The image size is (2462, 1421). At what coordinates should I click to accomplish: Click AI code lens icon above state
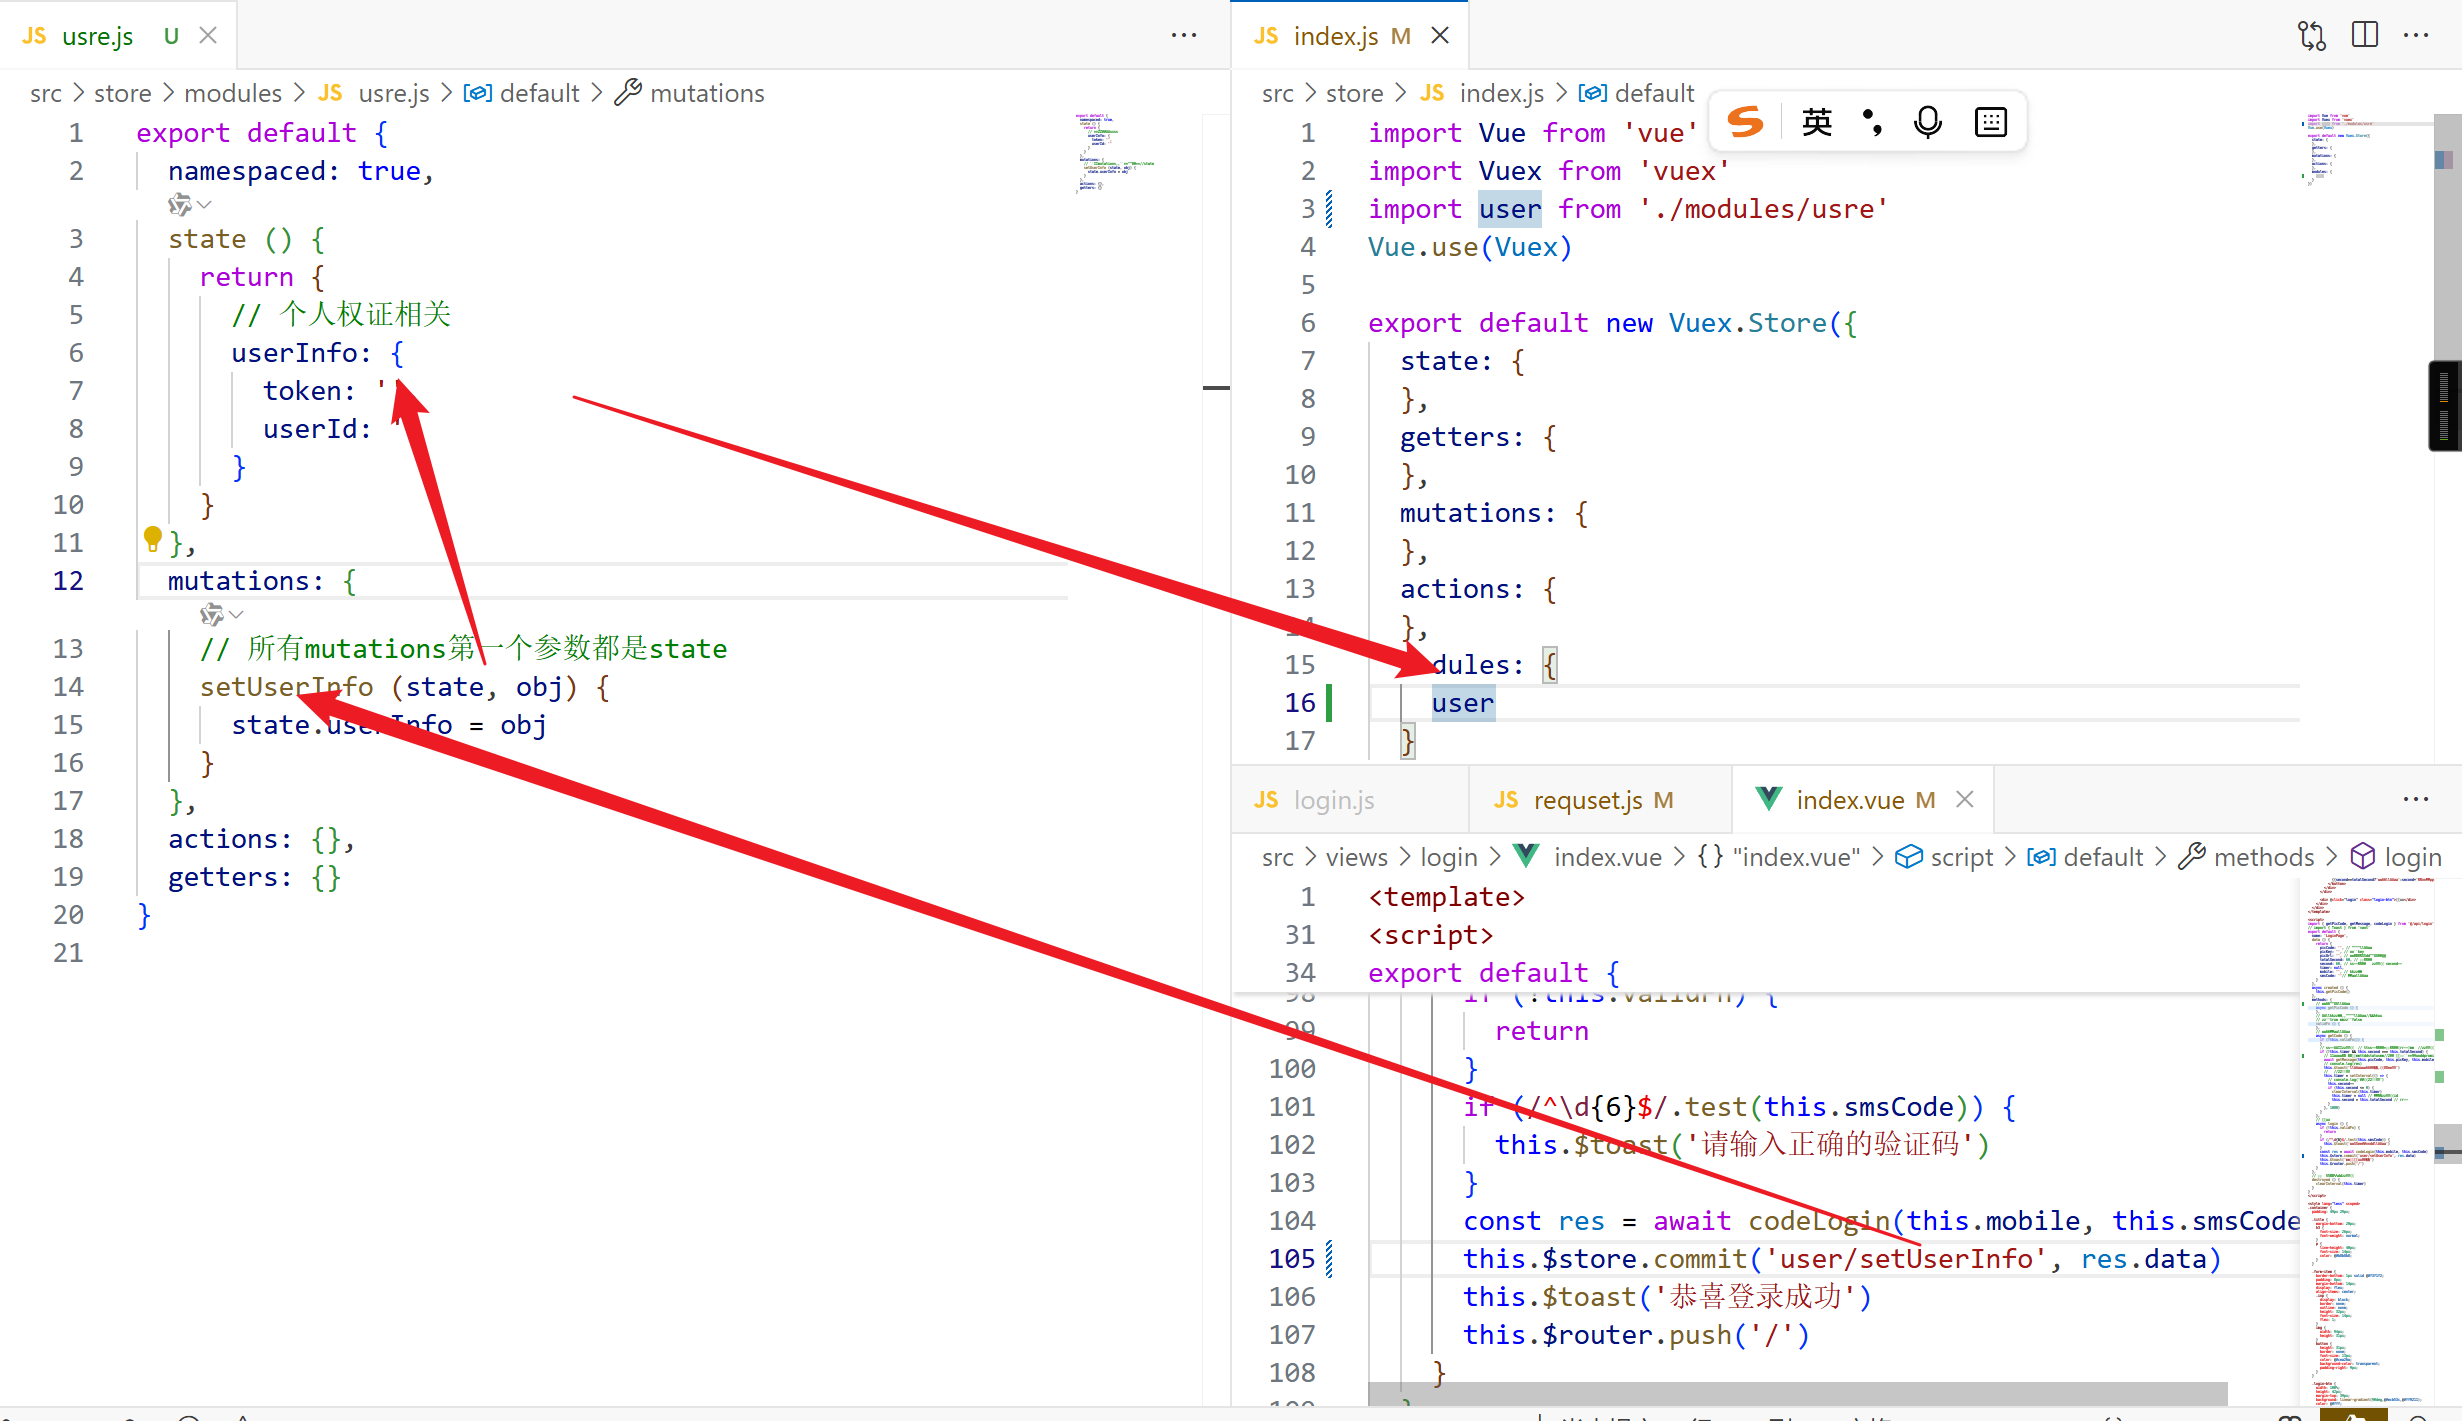coord(179,205)
